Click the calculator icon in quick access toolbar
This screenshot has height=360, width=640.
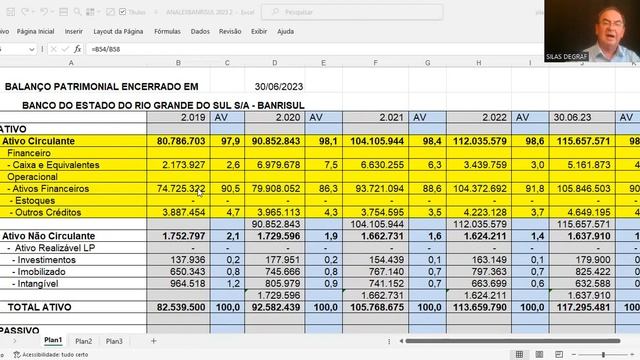coord(11,12)
